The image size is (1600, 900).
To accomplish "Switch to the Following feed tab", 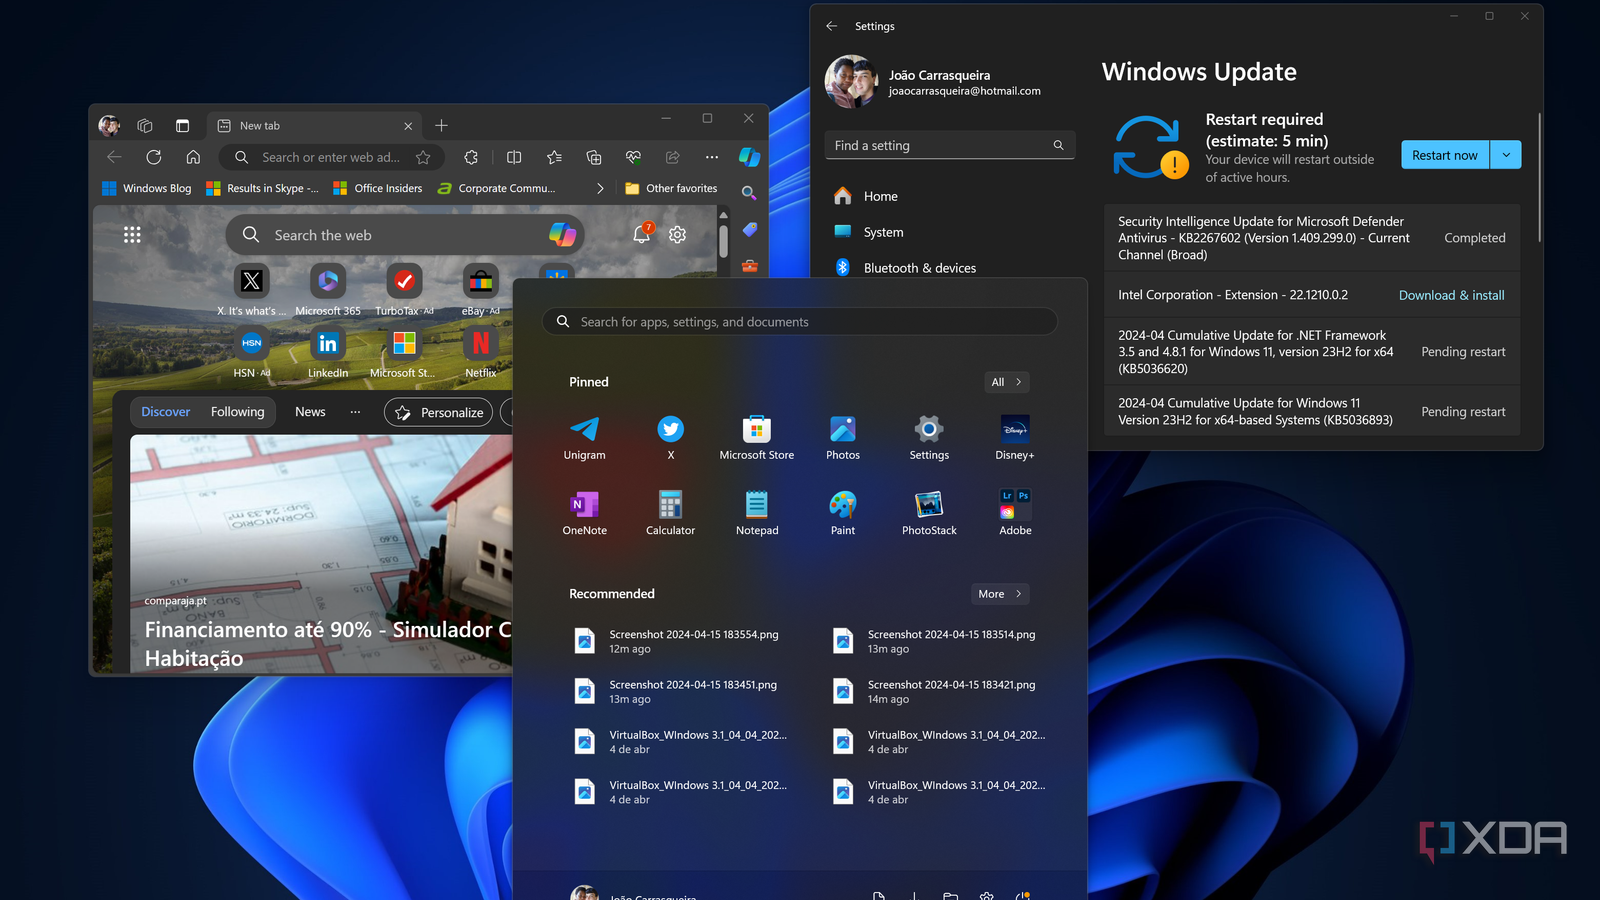I will click(237, 411).
